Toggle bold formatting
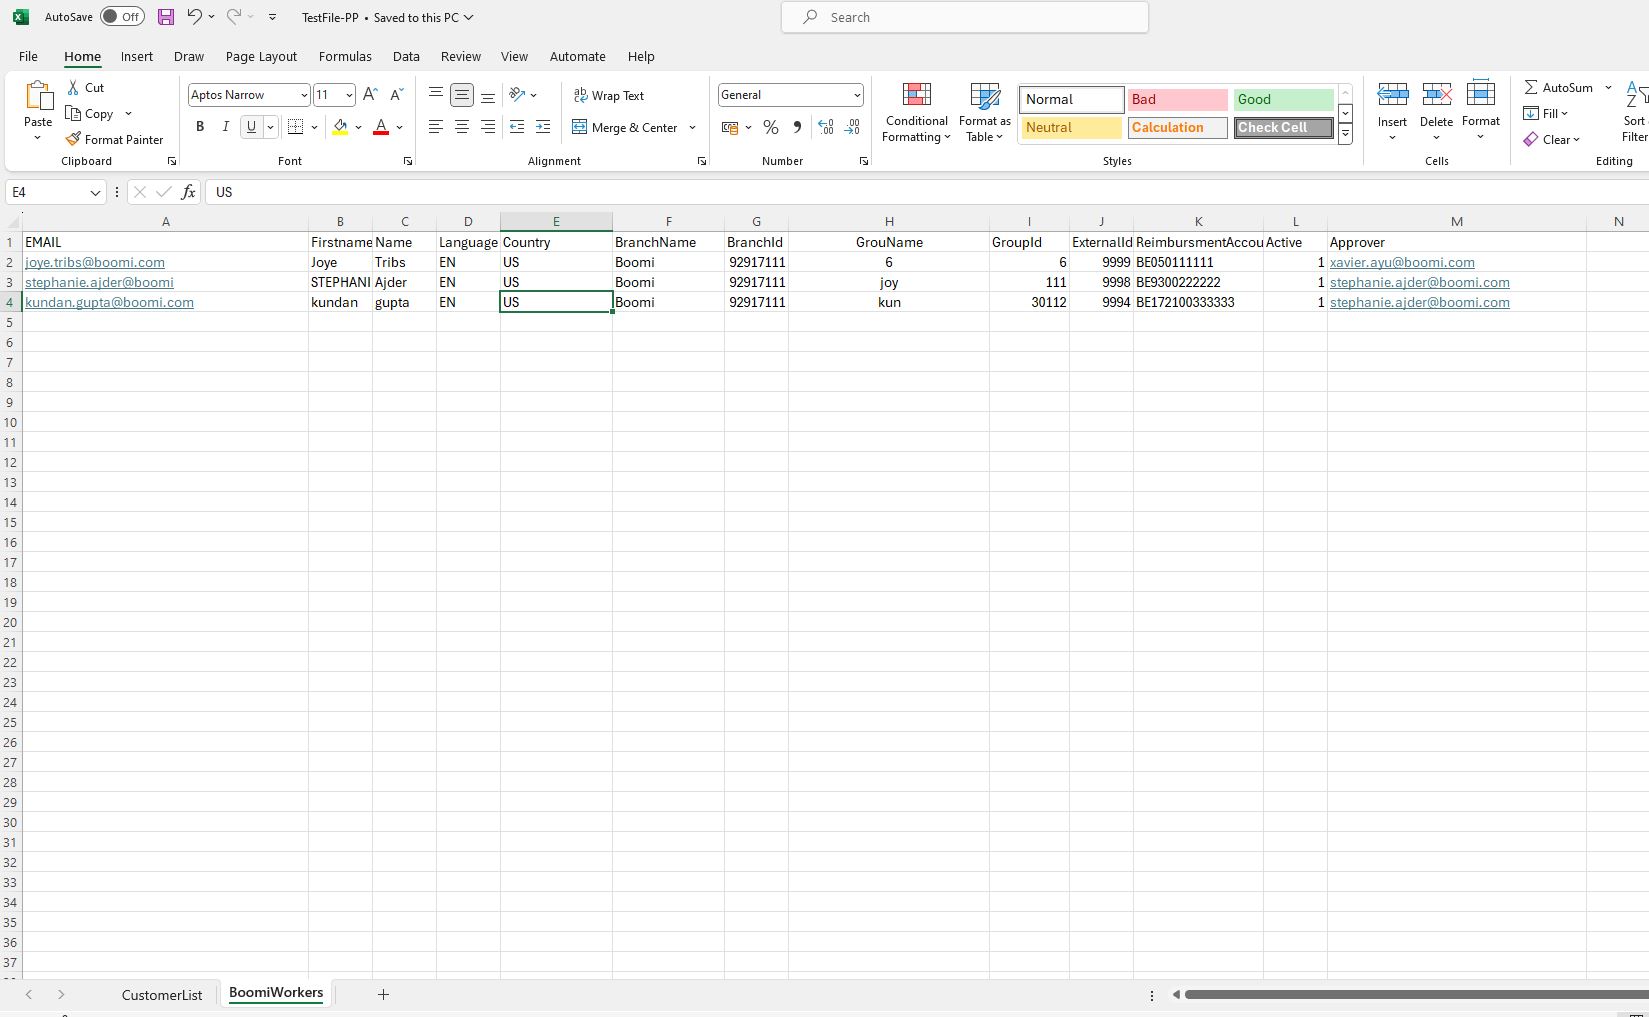The width and height of the screenshot is (1649, 1017). (x=199, y=127)
